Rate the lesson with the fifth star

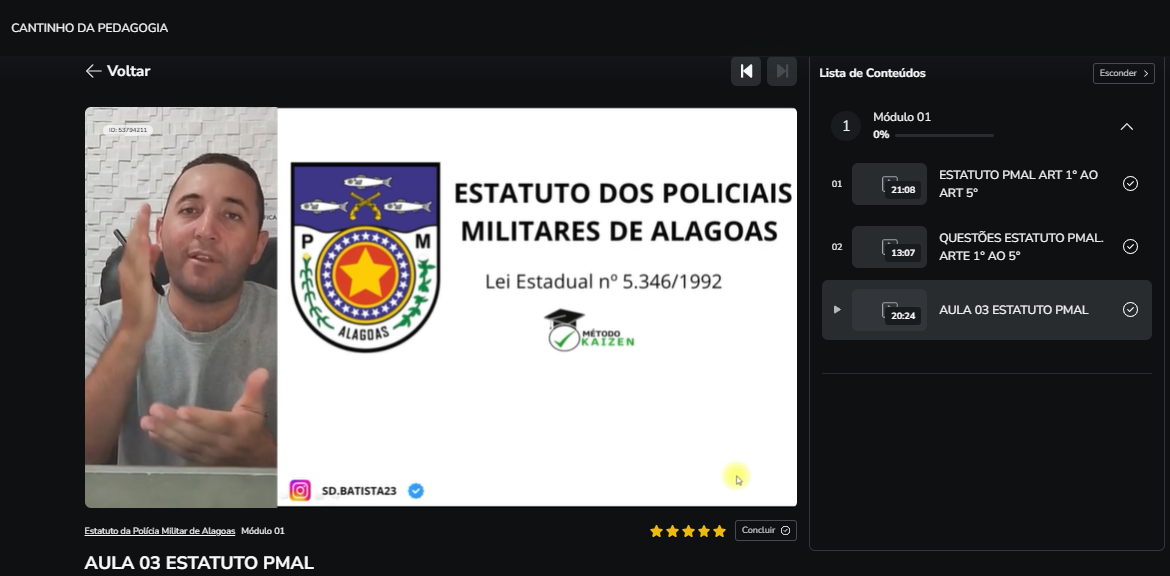pos(720,530)
